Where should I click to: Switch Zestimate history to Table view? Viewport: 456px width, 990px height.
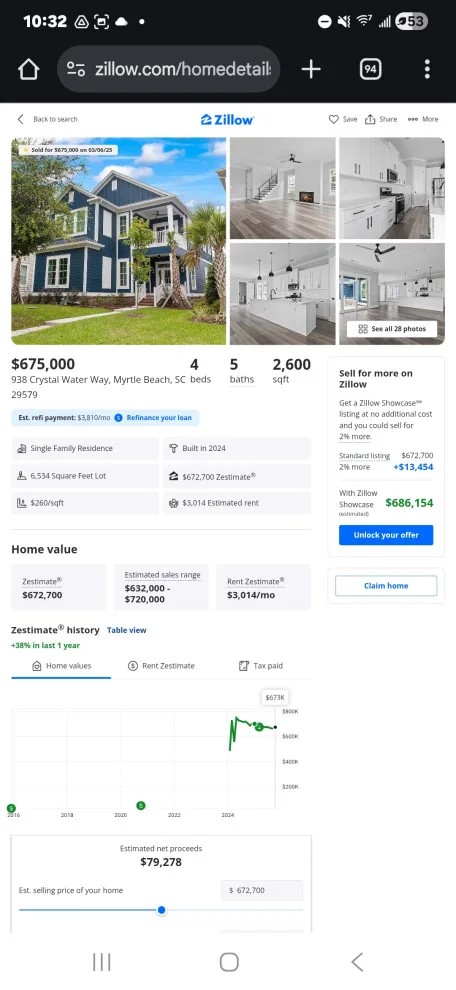click(x=127, y=630)
